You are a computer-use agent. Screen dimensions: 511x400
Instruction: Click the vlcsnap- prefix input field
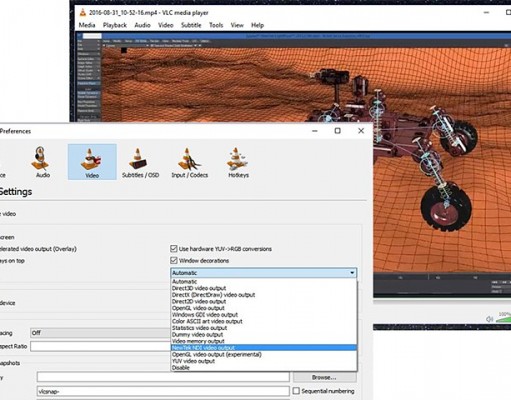point(163,391)
